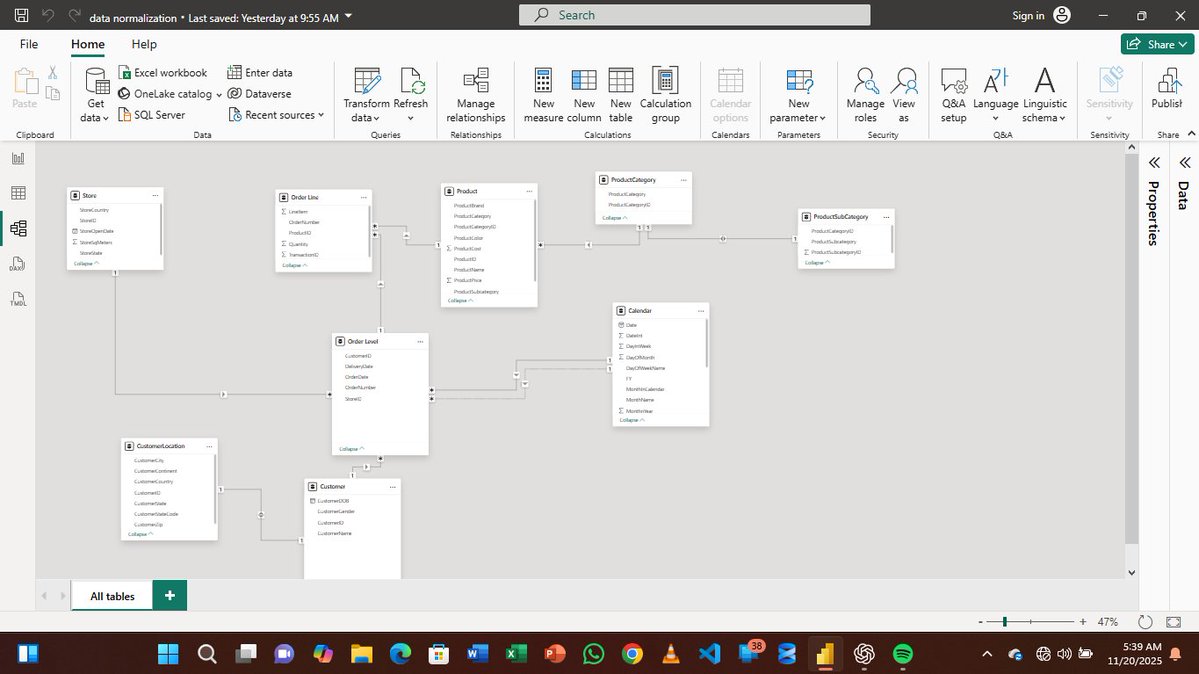Open Table view from the left sidebar
Viewport: 1199px width, 674px height.
[x=18, y=192]
